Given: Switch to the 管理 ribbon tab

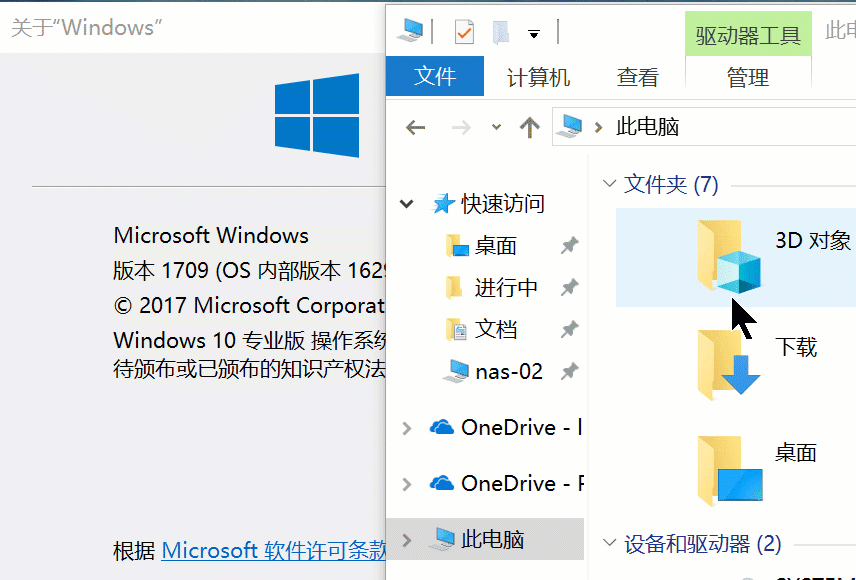Looking at the screenshot, I should tap(747, 77).
